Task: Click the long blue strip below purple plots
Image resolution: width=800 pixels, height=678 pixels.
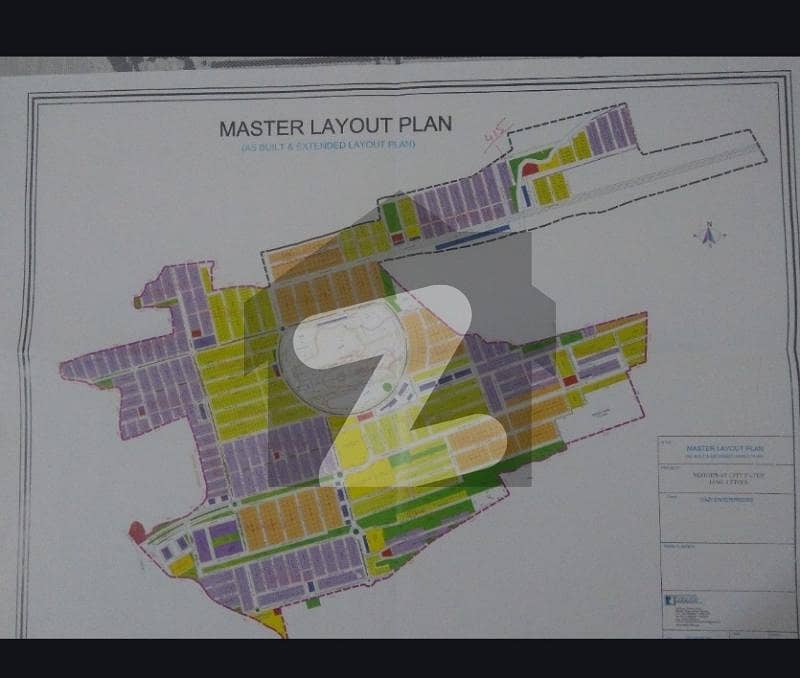Action: click(472, 237)
